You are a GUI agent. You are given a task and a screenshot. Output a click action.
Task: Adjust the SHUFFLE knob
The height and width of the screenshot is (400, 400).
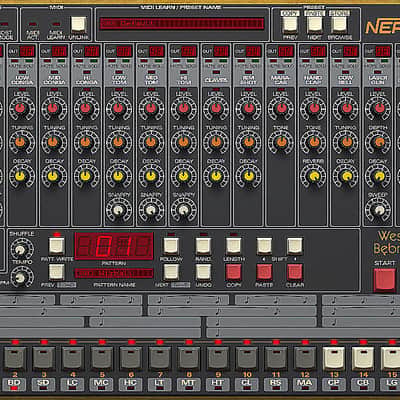pyautogui.click(x=21, y=249)
